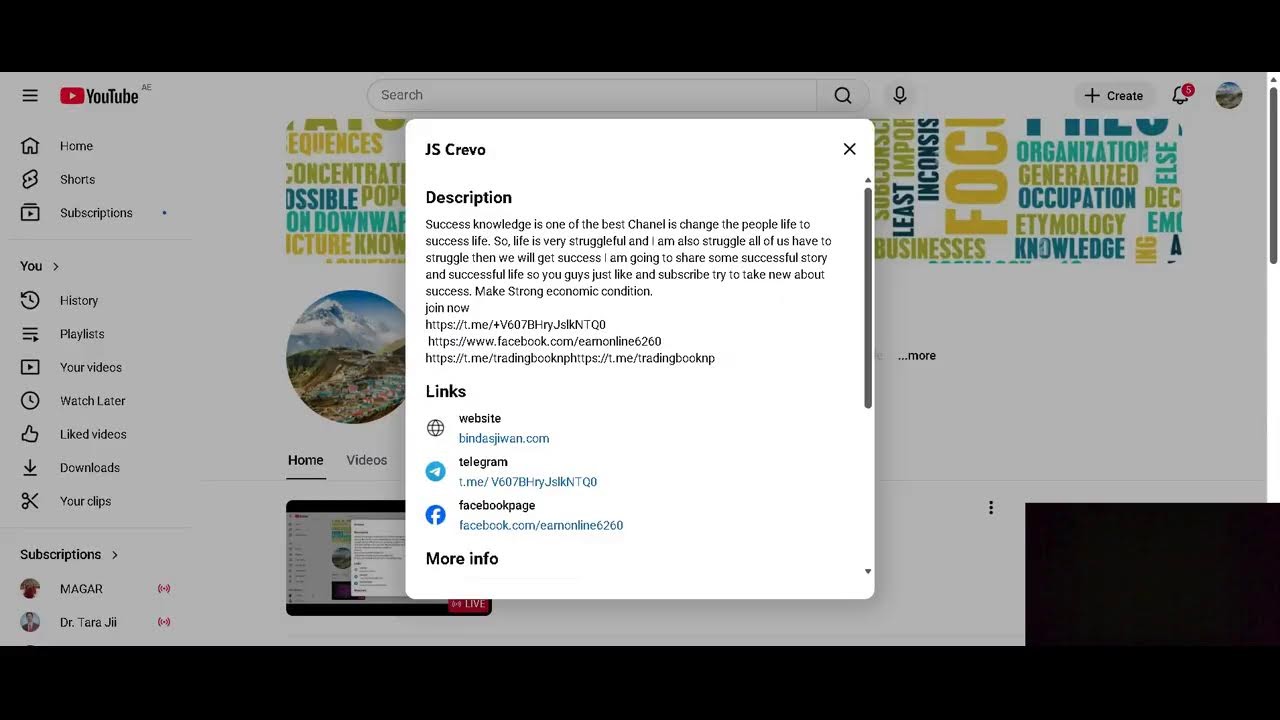Activate voice search microphone

(x=900, y=95)
